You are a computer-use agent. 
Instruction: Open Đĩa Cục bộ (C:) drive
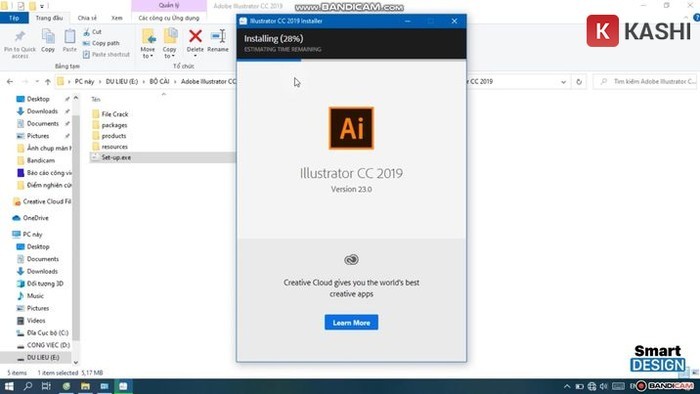pyautogui.click(x=47, y=333)
